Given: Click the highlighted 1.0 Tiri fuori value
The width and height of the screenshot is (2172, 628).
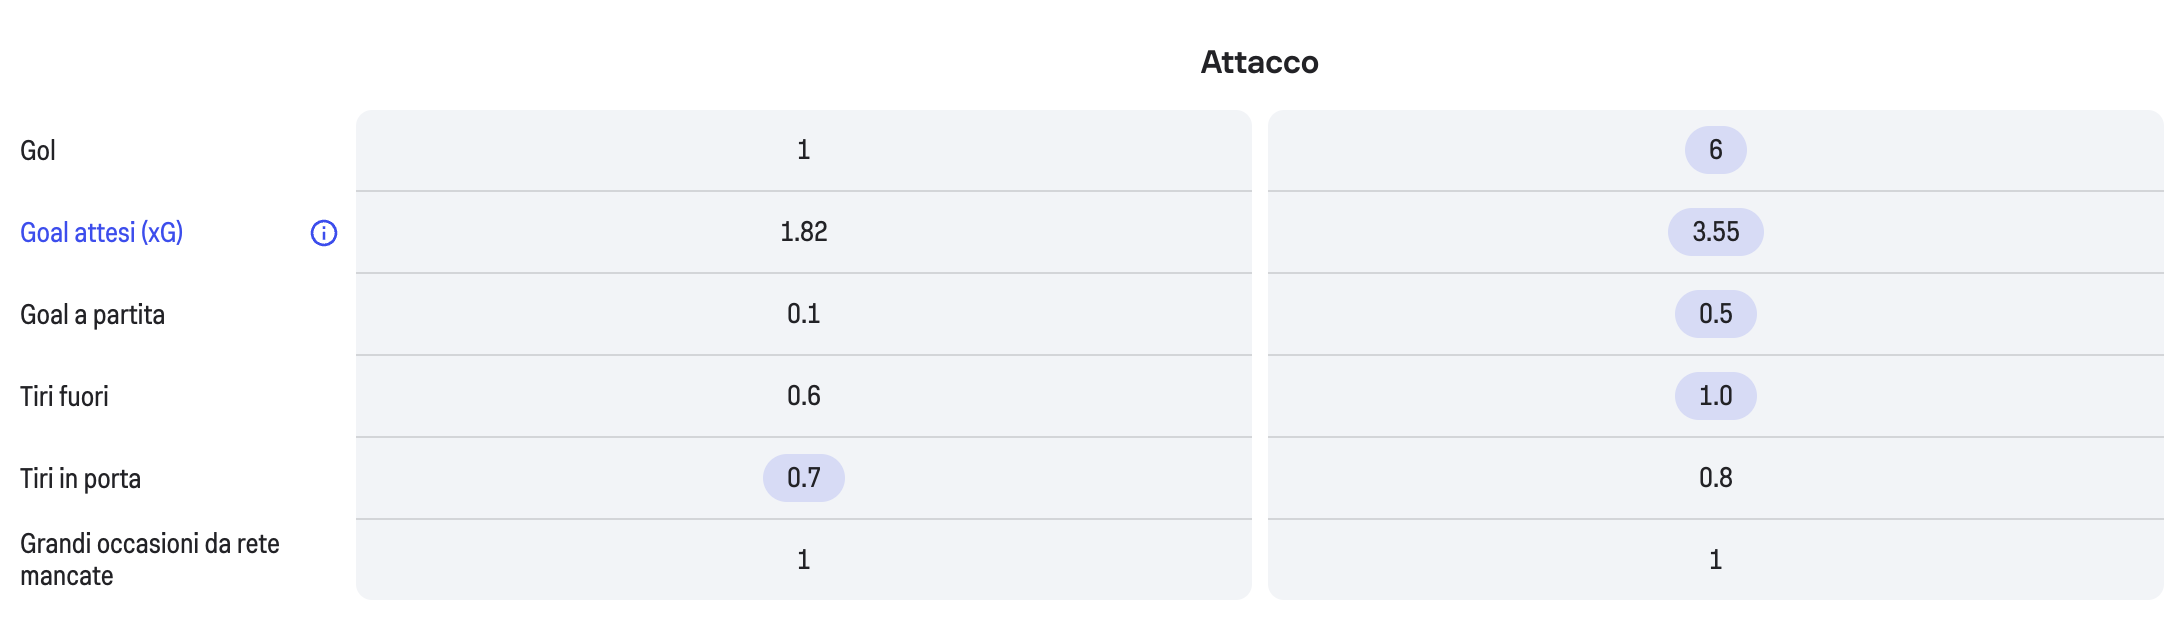Looking at the screenshot, I should (1715, 396).
